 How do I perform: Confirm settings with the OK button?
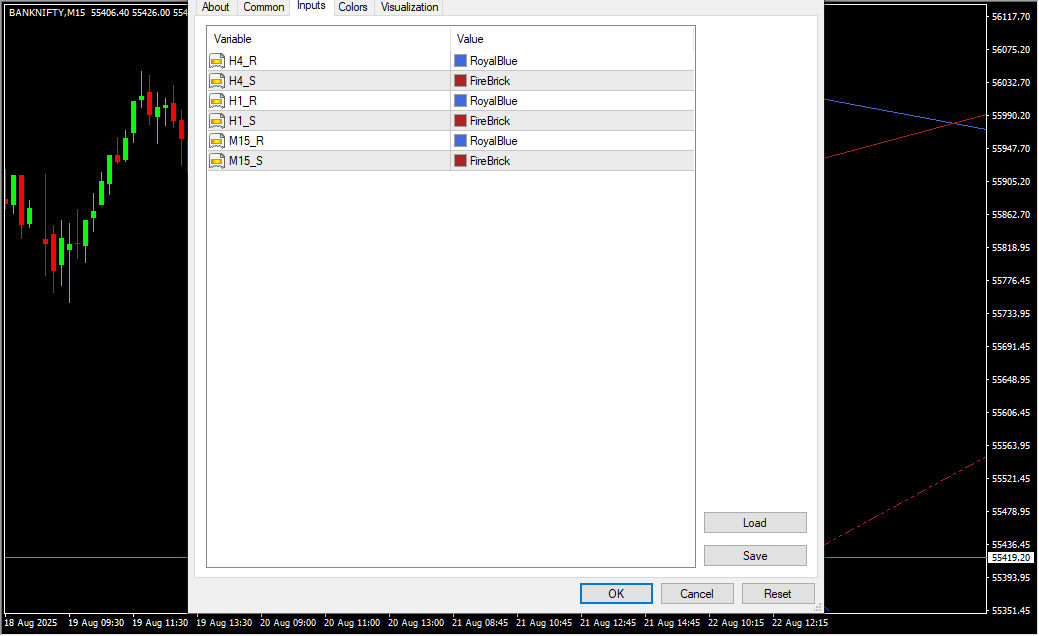[616, 594]
